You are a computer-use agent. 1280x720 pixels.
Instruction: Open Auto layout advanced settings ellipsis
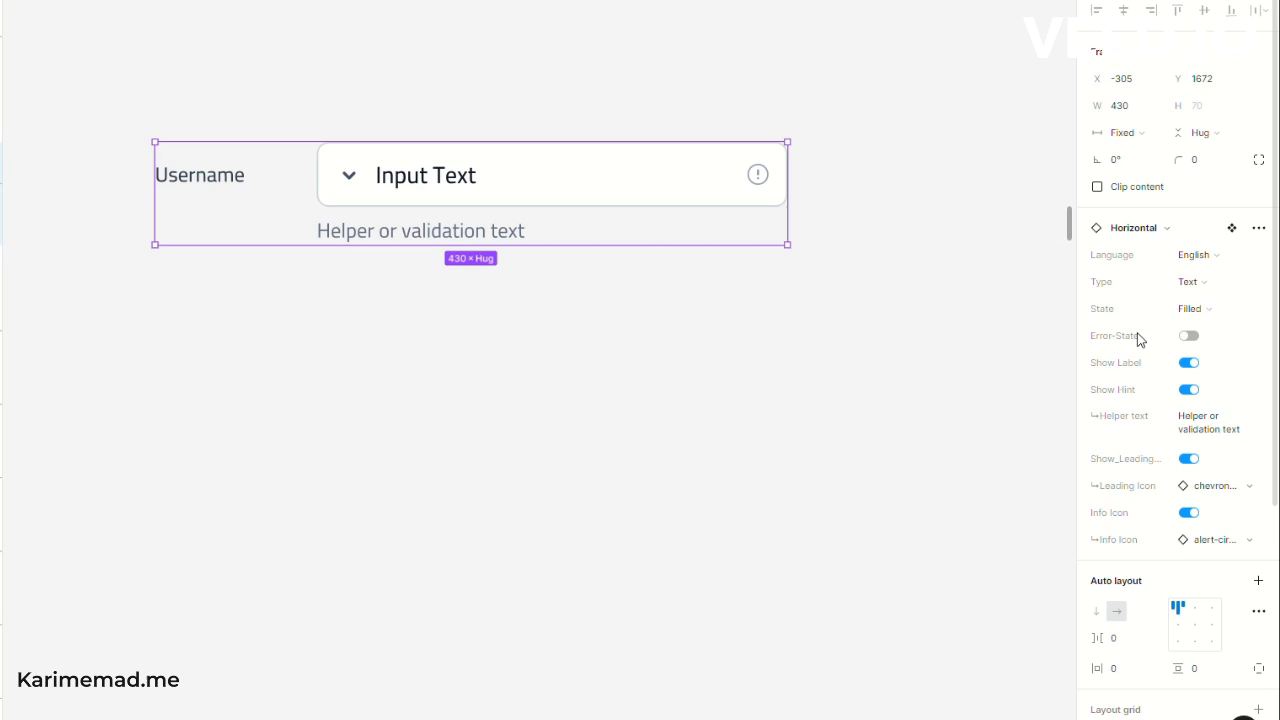point(1259,611)
